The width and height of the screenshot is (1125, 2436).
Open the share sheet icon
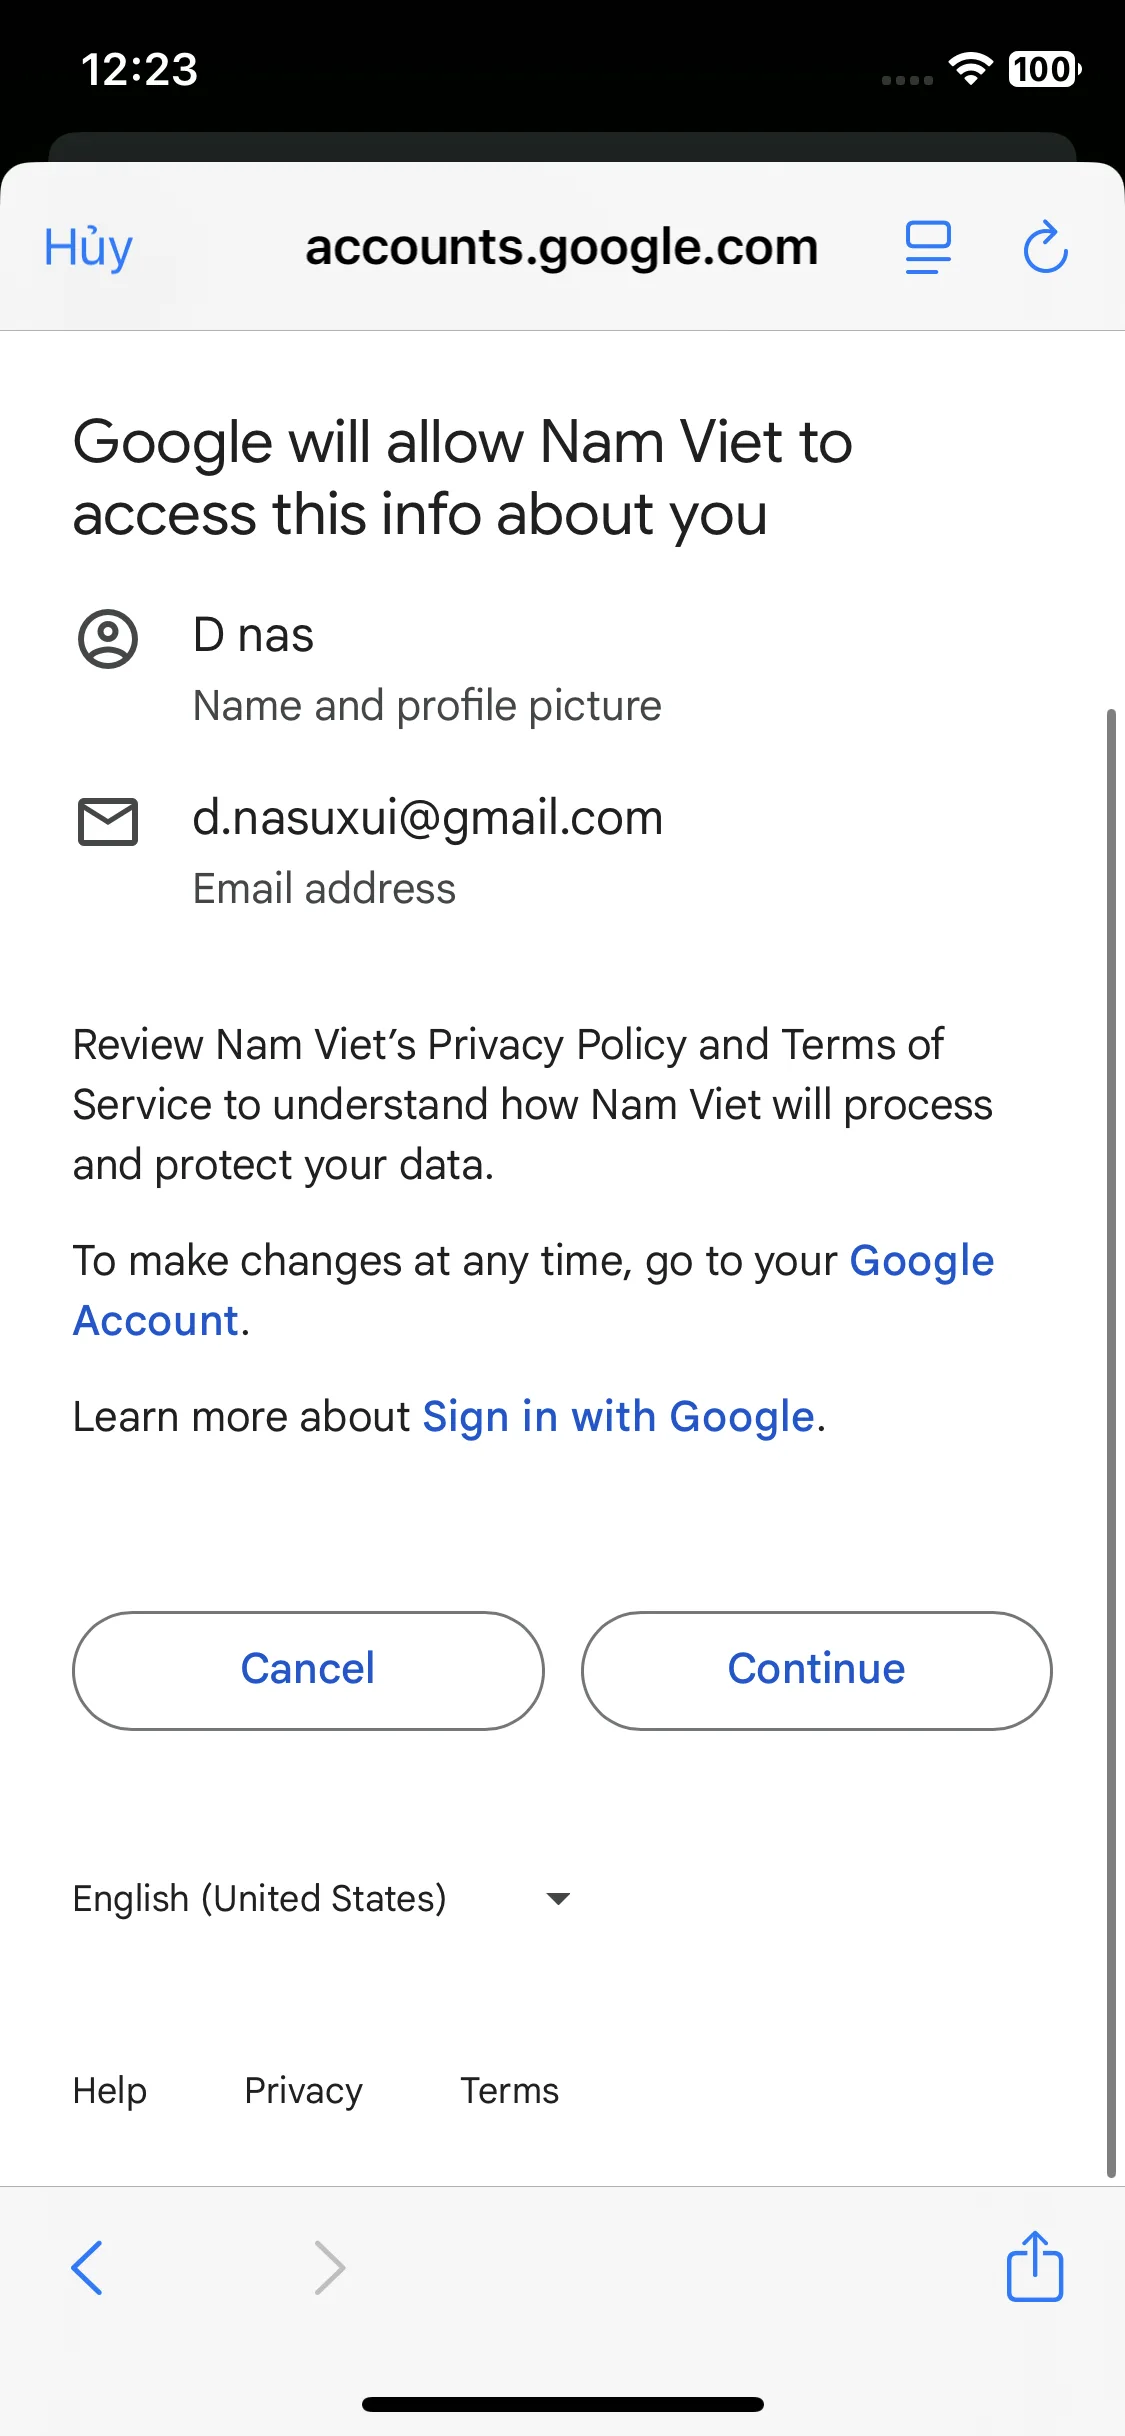pyautogui.click(x=1034, y=2265)
